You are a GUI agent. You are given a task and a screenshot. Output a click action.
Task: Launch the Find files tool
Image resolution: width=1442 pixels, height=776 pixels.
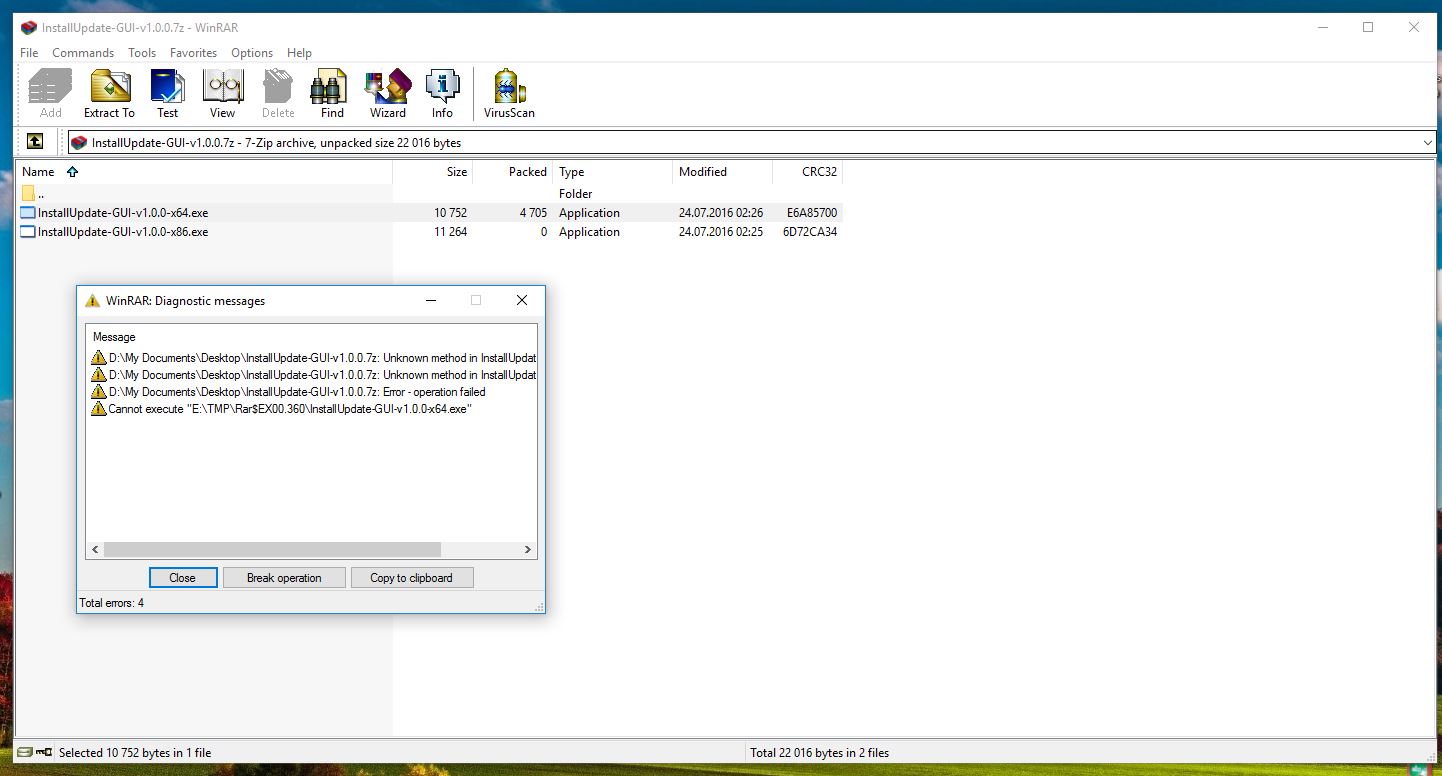click(x=332, y=94)
